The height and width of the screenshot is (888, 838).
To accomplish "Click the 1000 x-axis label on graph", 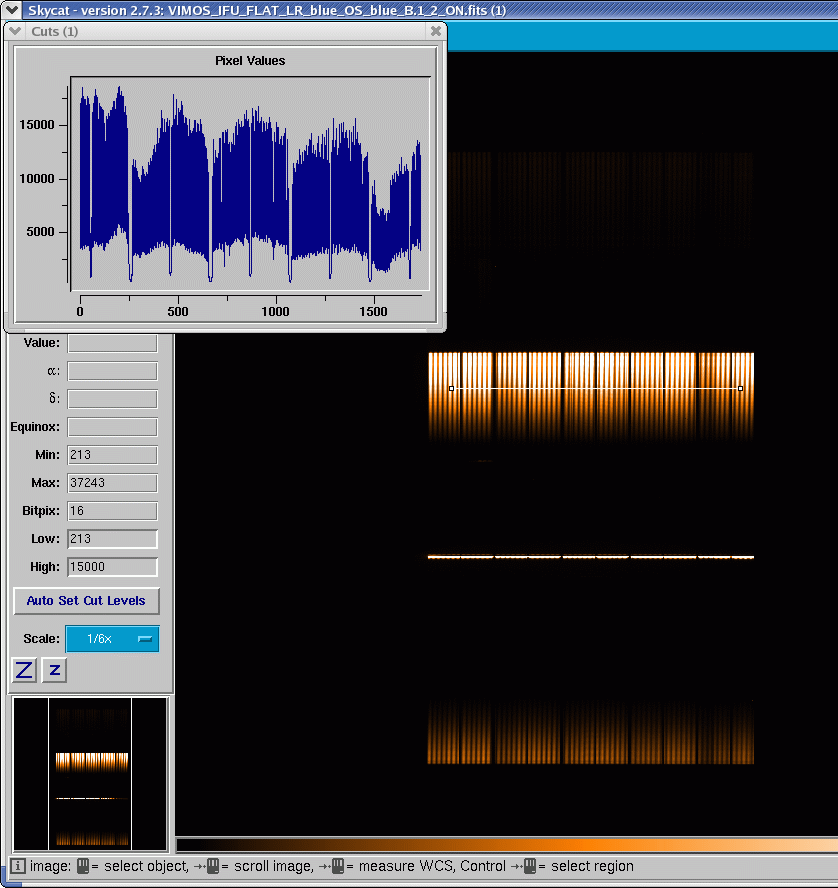I will point(275,311).
